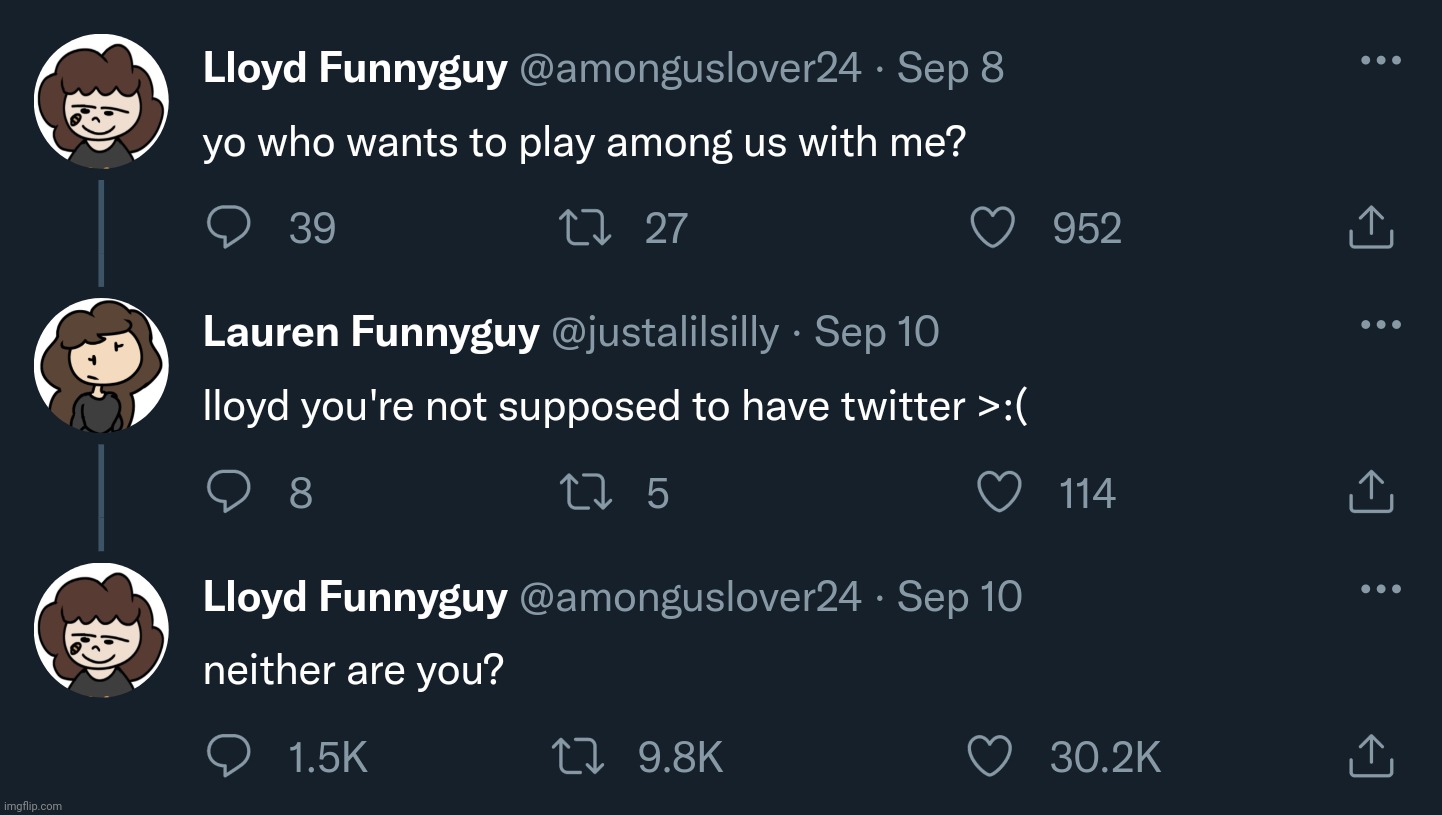Click Lloyd's avatar on the first tweet
1442x815 pixels.
101,101
